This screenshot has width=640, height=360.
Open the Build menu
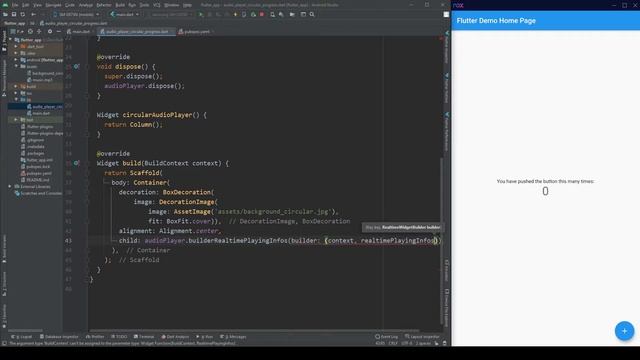click(x=120, y=5)
